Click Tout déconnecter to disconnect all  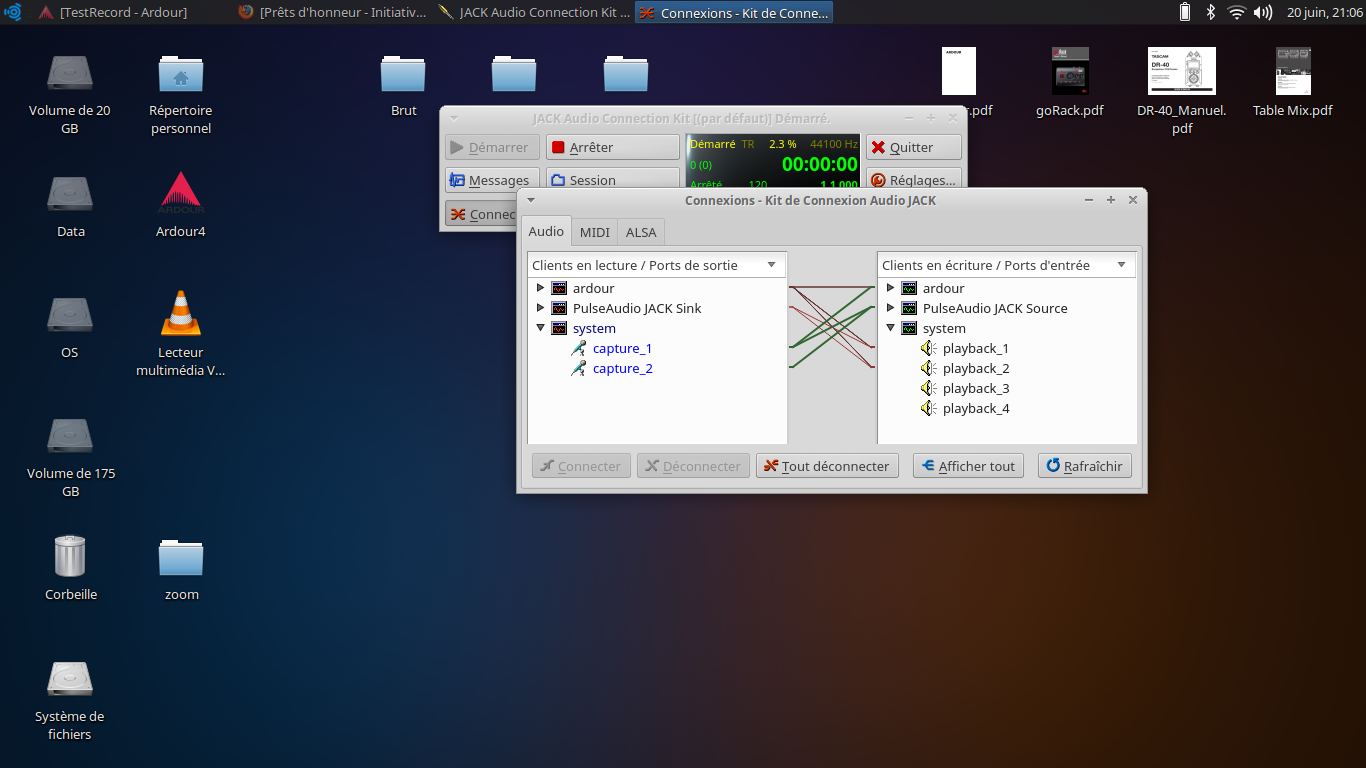827,466
